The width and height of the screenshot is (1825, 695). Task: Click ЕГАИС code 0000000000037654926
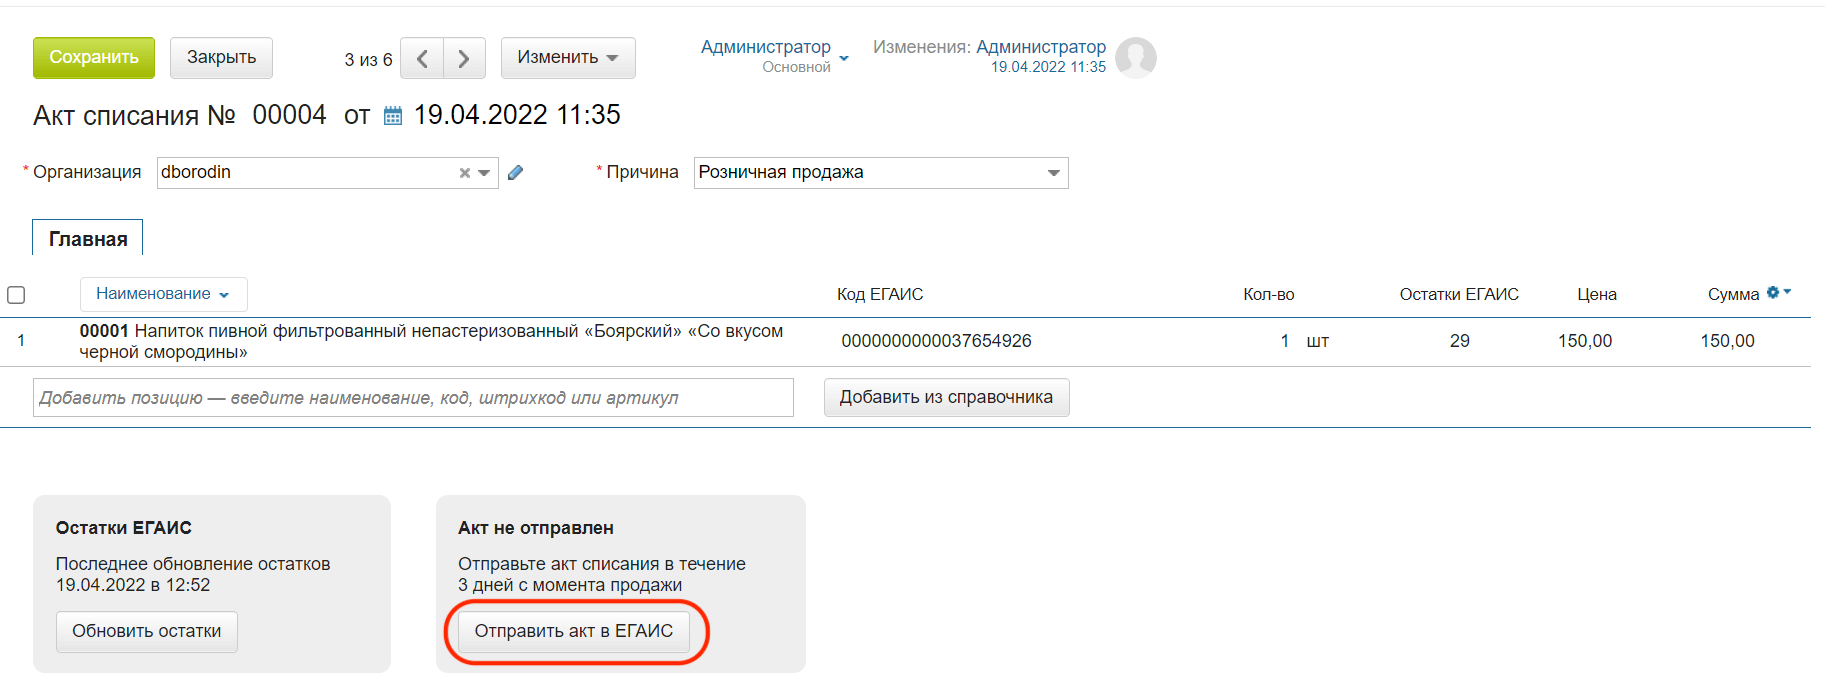[x=936, y=341]
